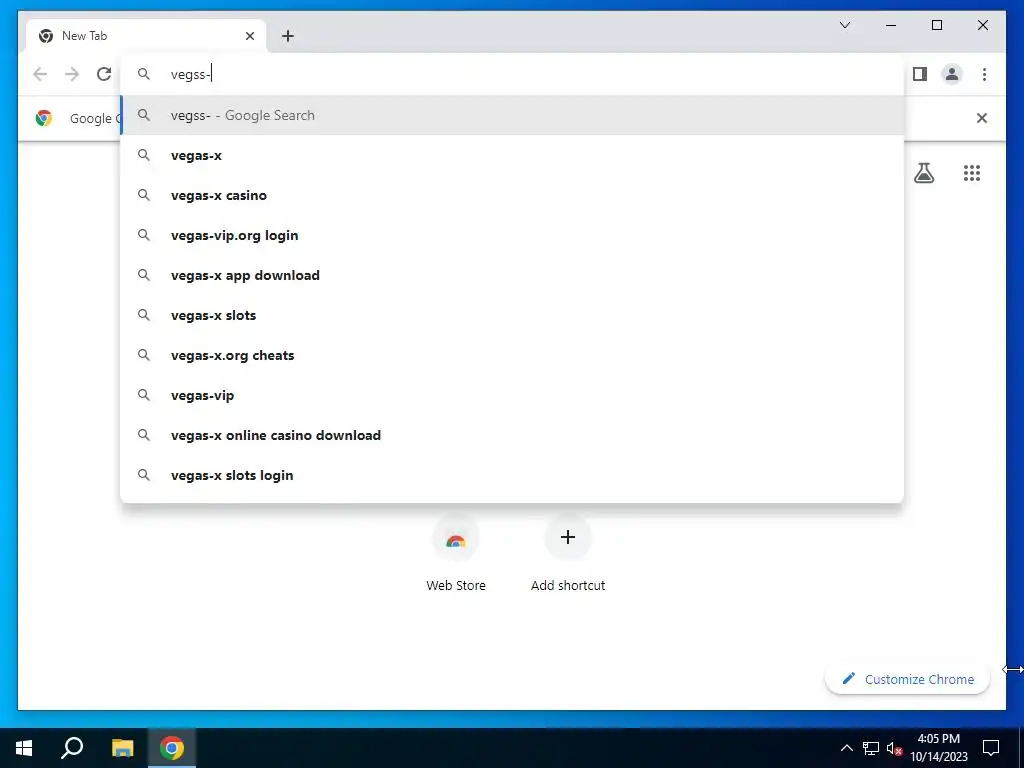Image resolution: width=1024 pixels, height=768 pixels.
Task: Select the New Tab tab
Action: 146,36
